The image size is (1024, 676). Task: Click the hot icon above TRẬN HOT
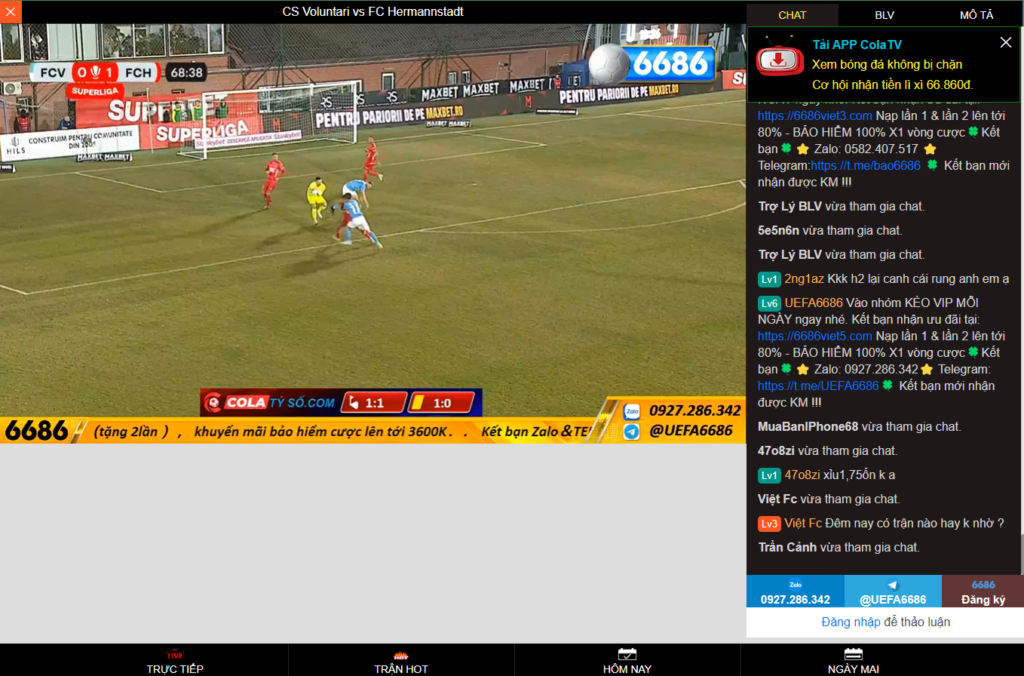coord(401,654)
